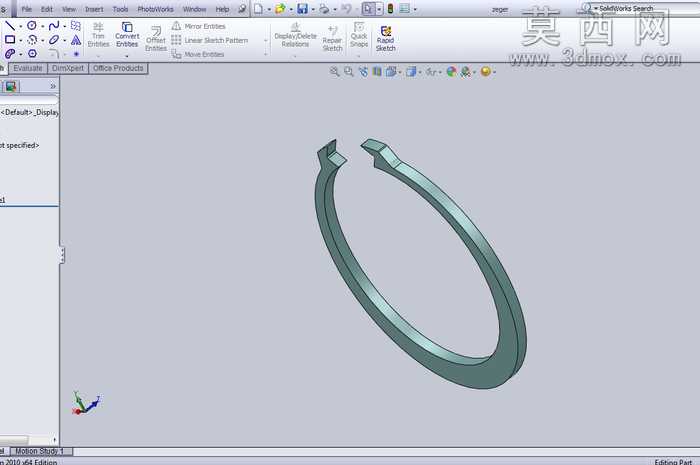Switch to the Evaluate tab
The width and height of the screenshot is (700, 465).
[28, 68]
